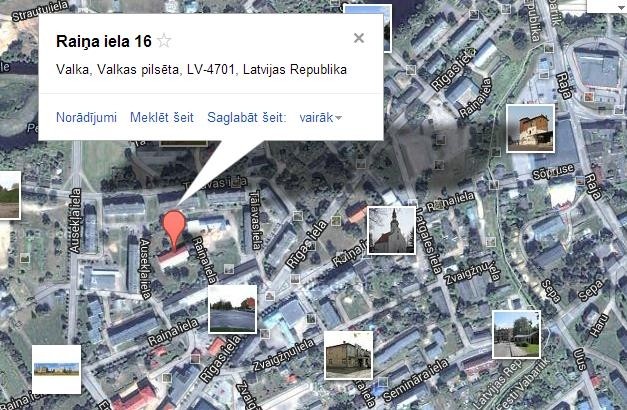Close the address info popup

(359, 38)
